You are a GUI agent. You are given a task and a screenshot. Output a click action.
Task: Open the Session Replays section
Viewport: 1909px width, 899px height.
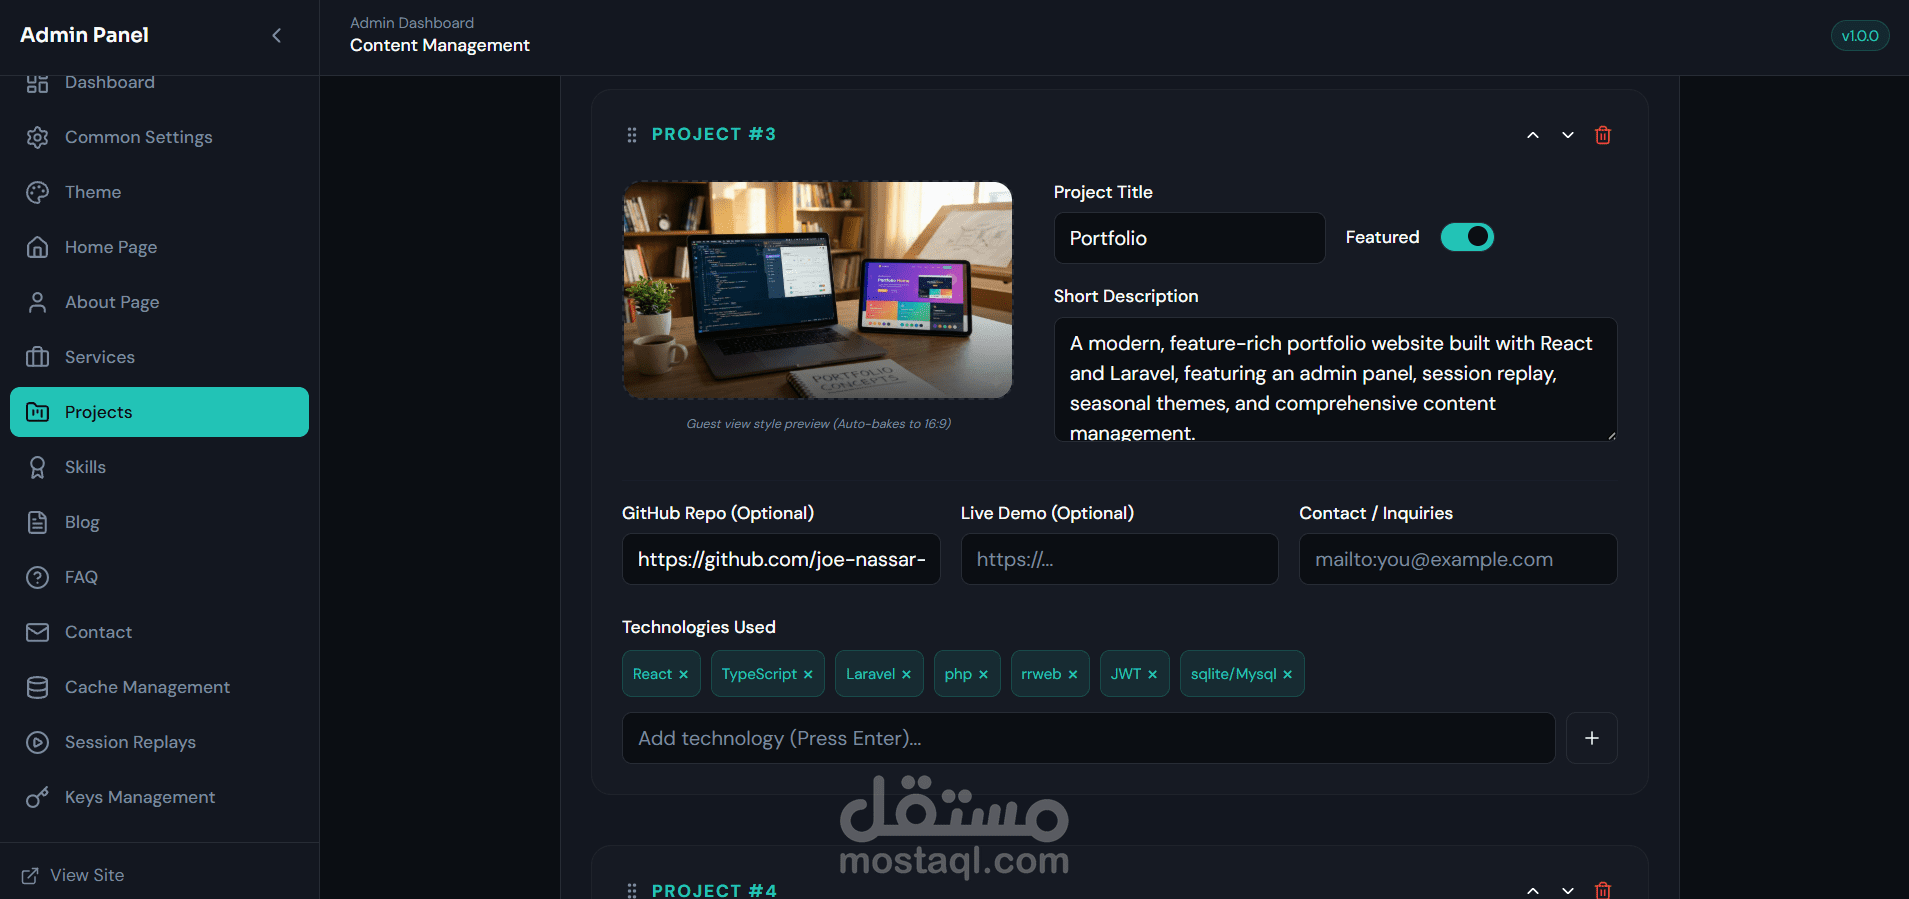[x=159, y=742]
